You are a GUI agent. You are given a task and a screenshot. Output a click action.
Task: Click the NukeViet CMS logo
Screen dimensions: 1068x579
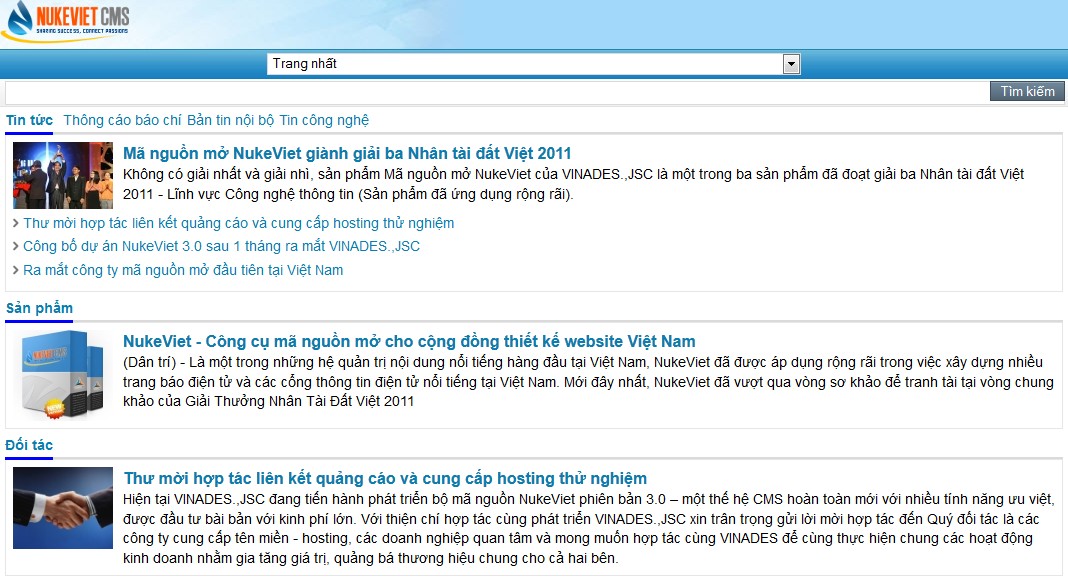tap(66, 22)
